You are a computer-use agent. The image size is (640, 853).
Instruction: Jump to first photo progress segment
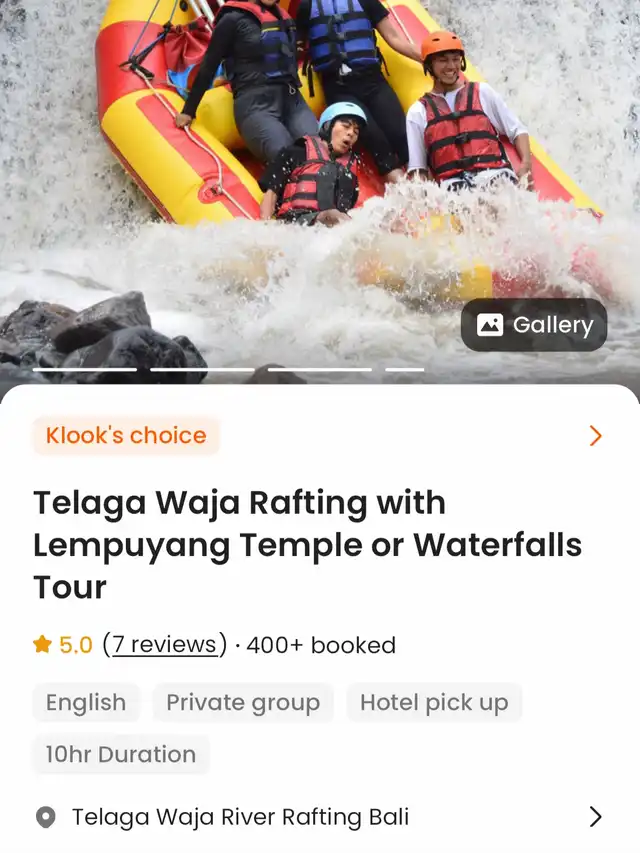pos(85,369)
